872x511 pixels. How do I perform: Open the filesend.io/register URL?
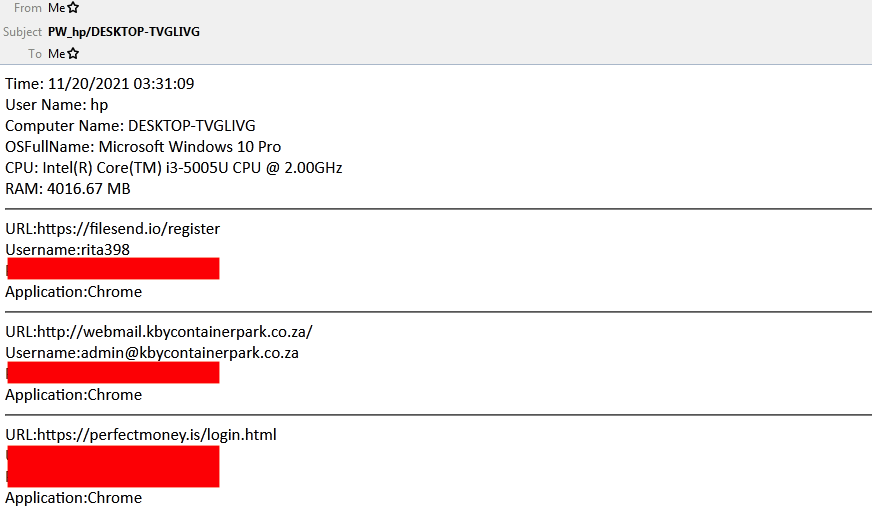click(128, 229)
